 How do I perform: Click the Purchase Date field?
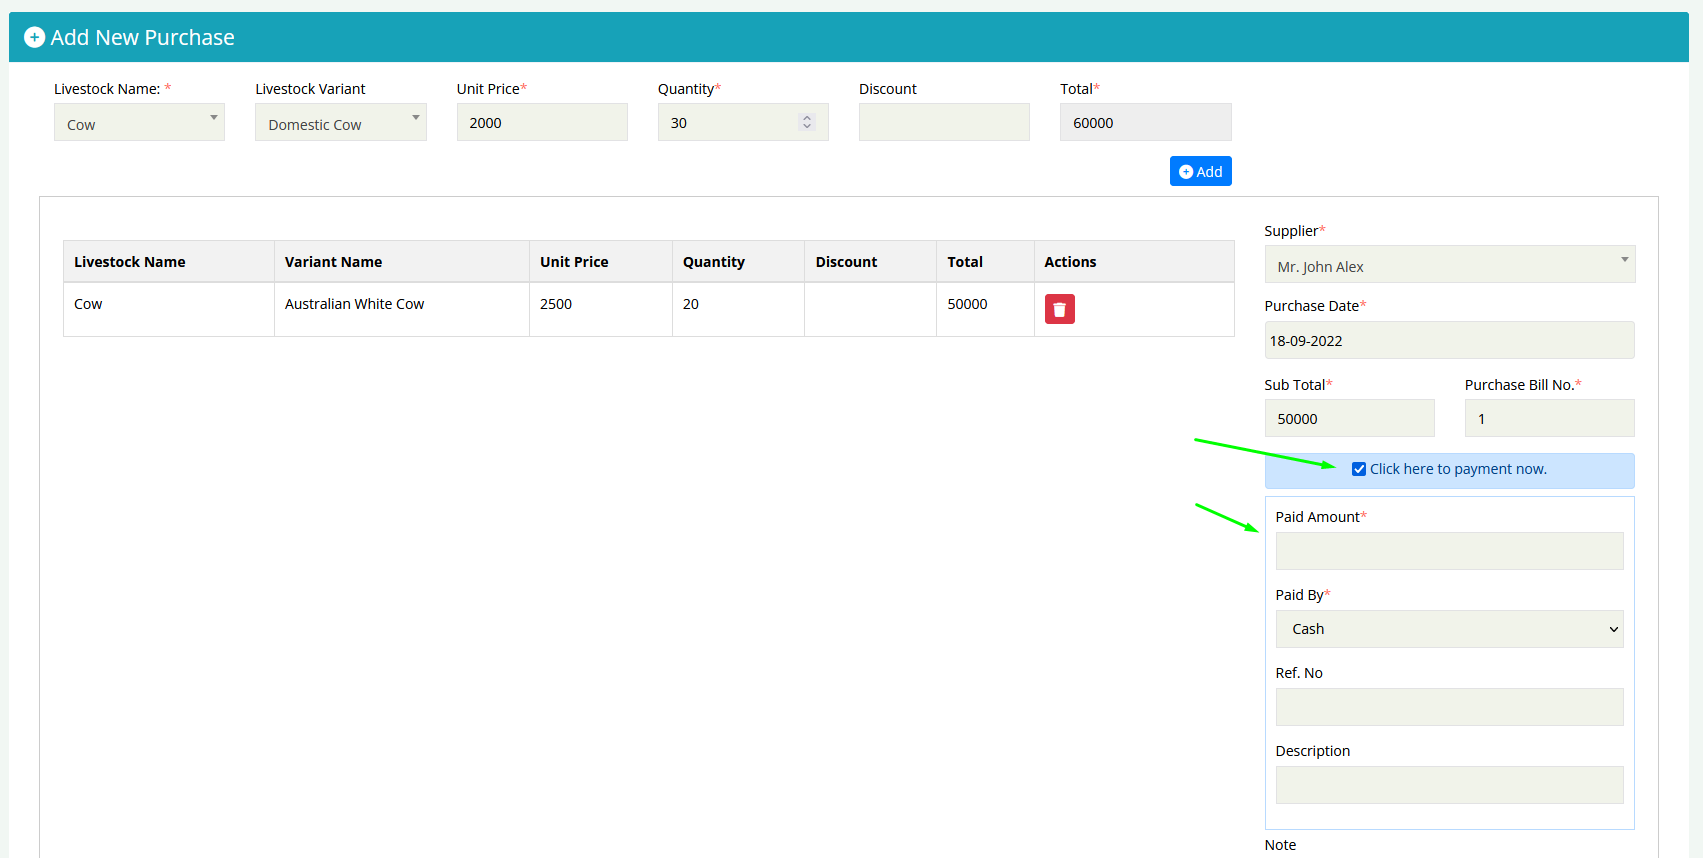click(x=1448, y=341)
